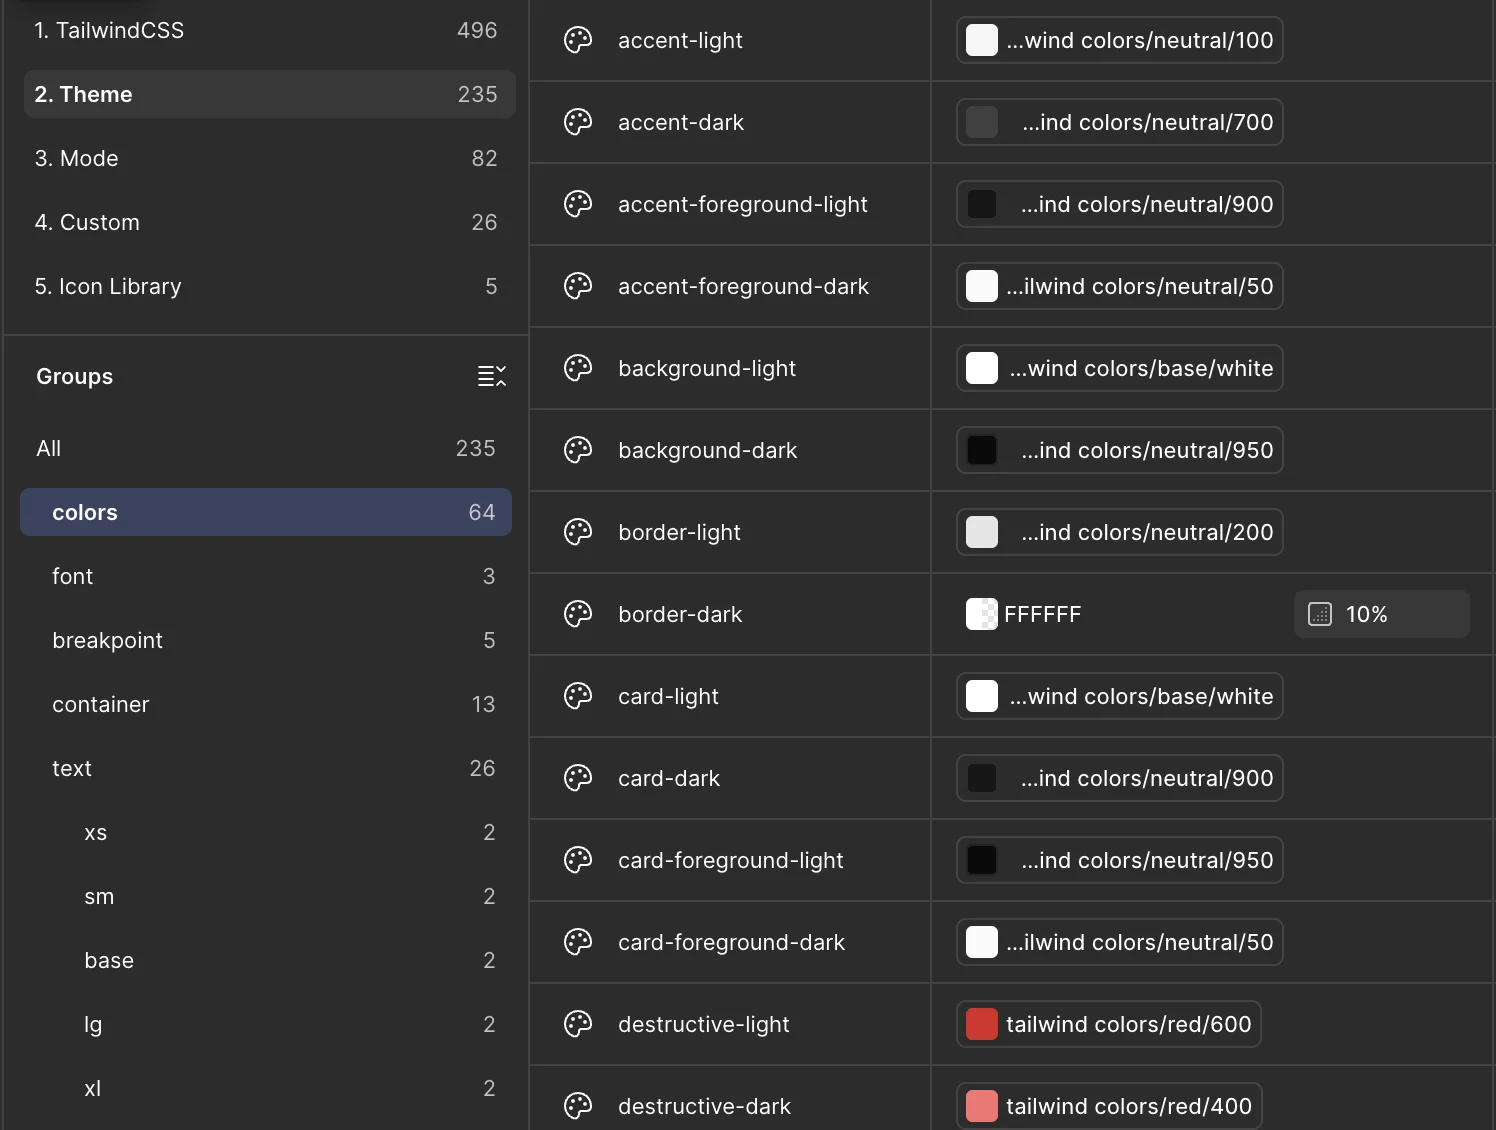Select the lg text subgroup
The width and height of the screenshot is (1496, 1130).
[x=266, y=1024]
